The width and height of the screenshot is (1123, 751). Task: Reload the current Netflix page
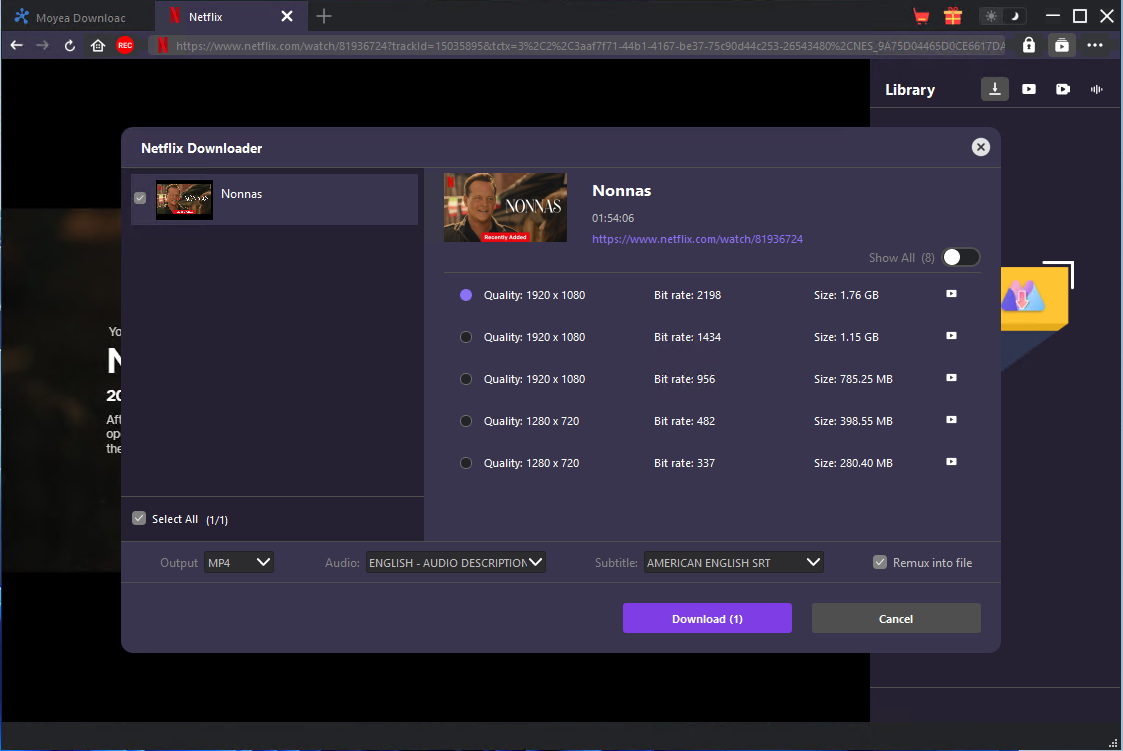tap(69, 45)
